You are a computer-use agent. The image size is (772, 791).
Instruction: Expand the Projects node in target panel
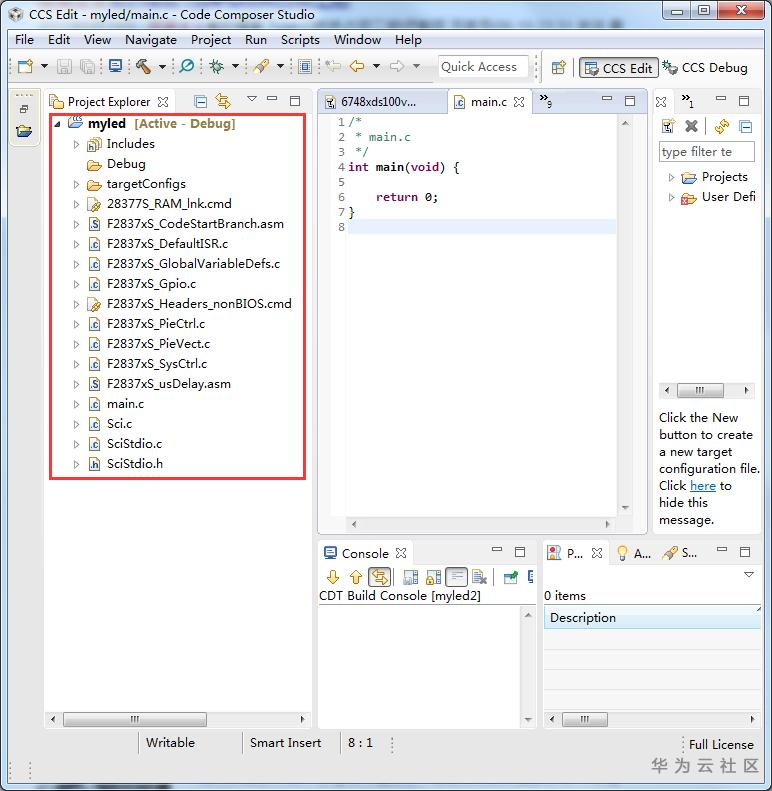(672, 178)
